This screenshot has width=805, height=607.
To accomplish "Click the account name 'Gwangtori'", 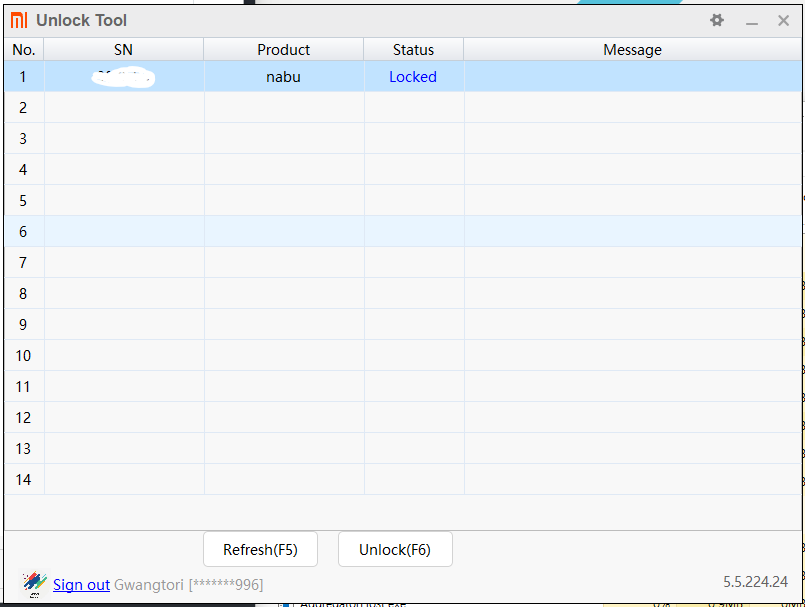I will pos(148,585).
